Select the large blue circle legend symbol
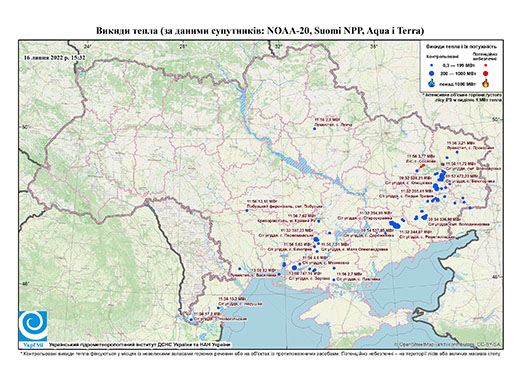 432,73
